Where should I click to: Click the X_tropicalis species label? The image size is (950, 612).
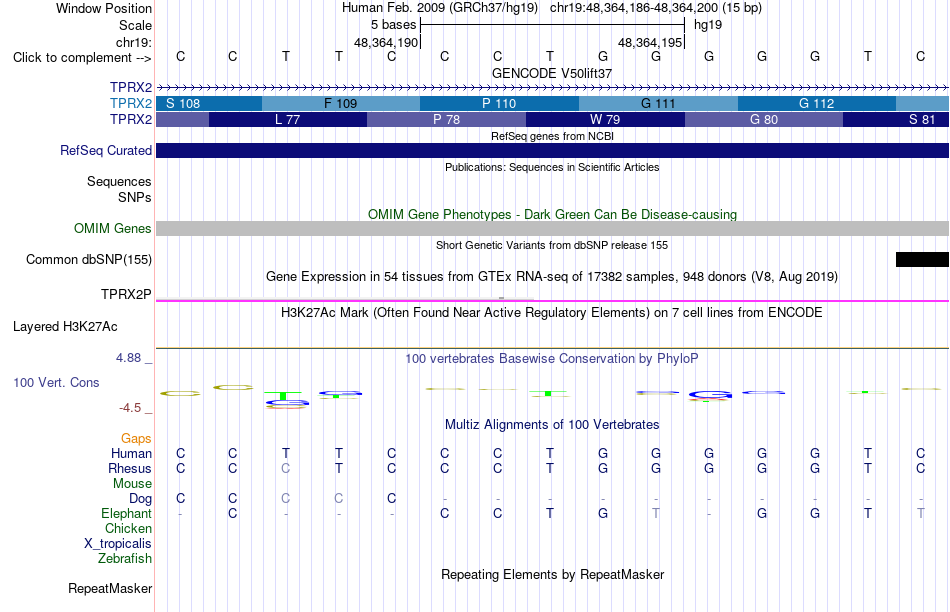pos(118,544)
